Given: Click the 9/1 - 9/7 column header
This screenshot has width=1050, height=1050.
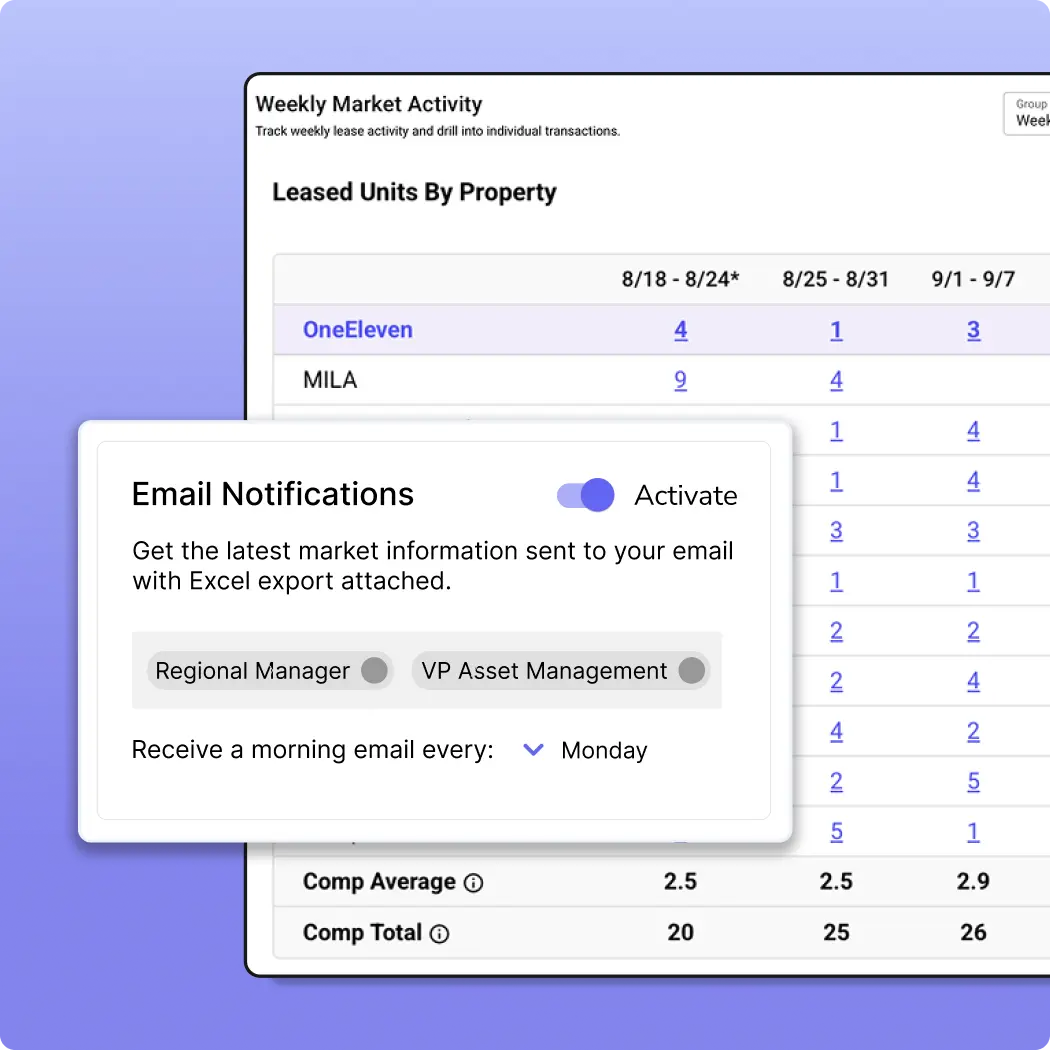Looking at the screenshot, I should coord(973,279).
